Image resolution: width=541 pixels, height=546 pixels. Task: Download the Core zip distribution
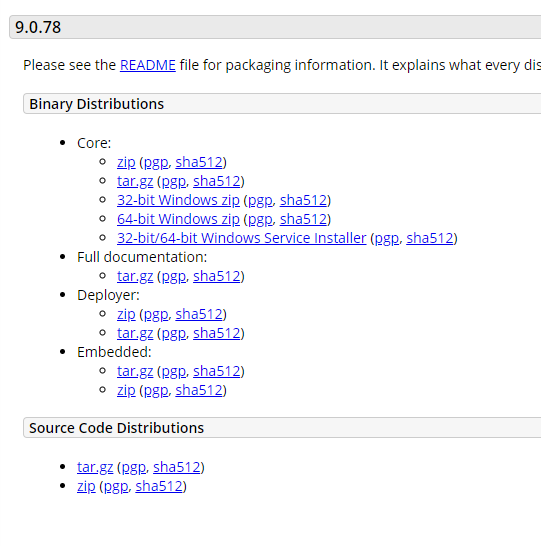(126, 163)
